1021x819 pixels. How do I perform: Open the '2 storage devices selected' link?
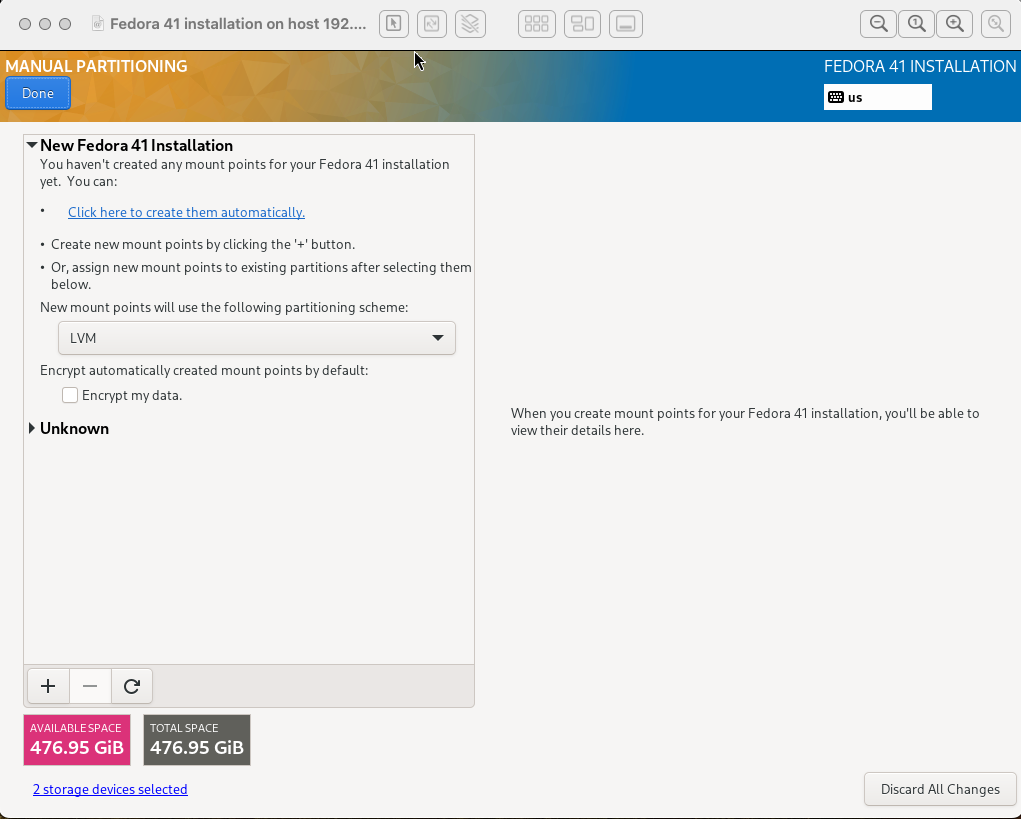click(x=110, y=789)
